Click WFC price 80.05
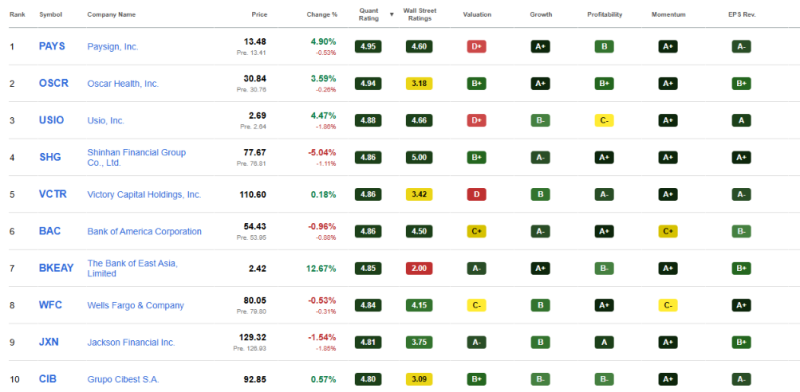The width and height of the screenshot is (800, 392). (255, 300)
